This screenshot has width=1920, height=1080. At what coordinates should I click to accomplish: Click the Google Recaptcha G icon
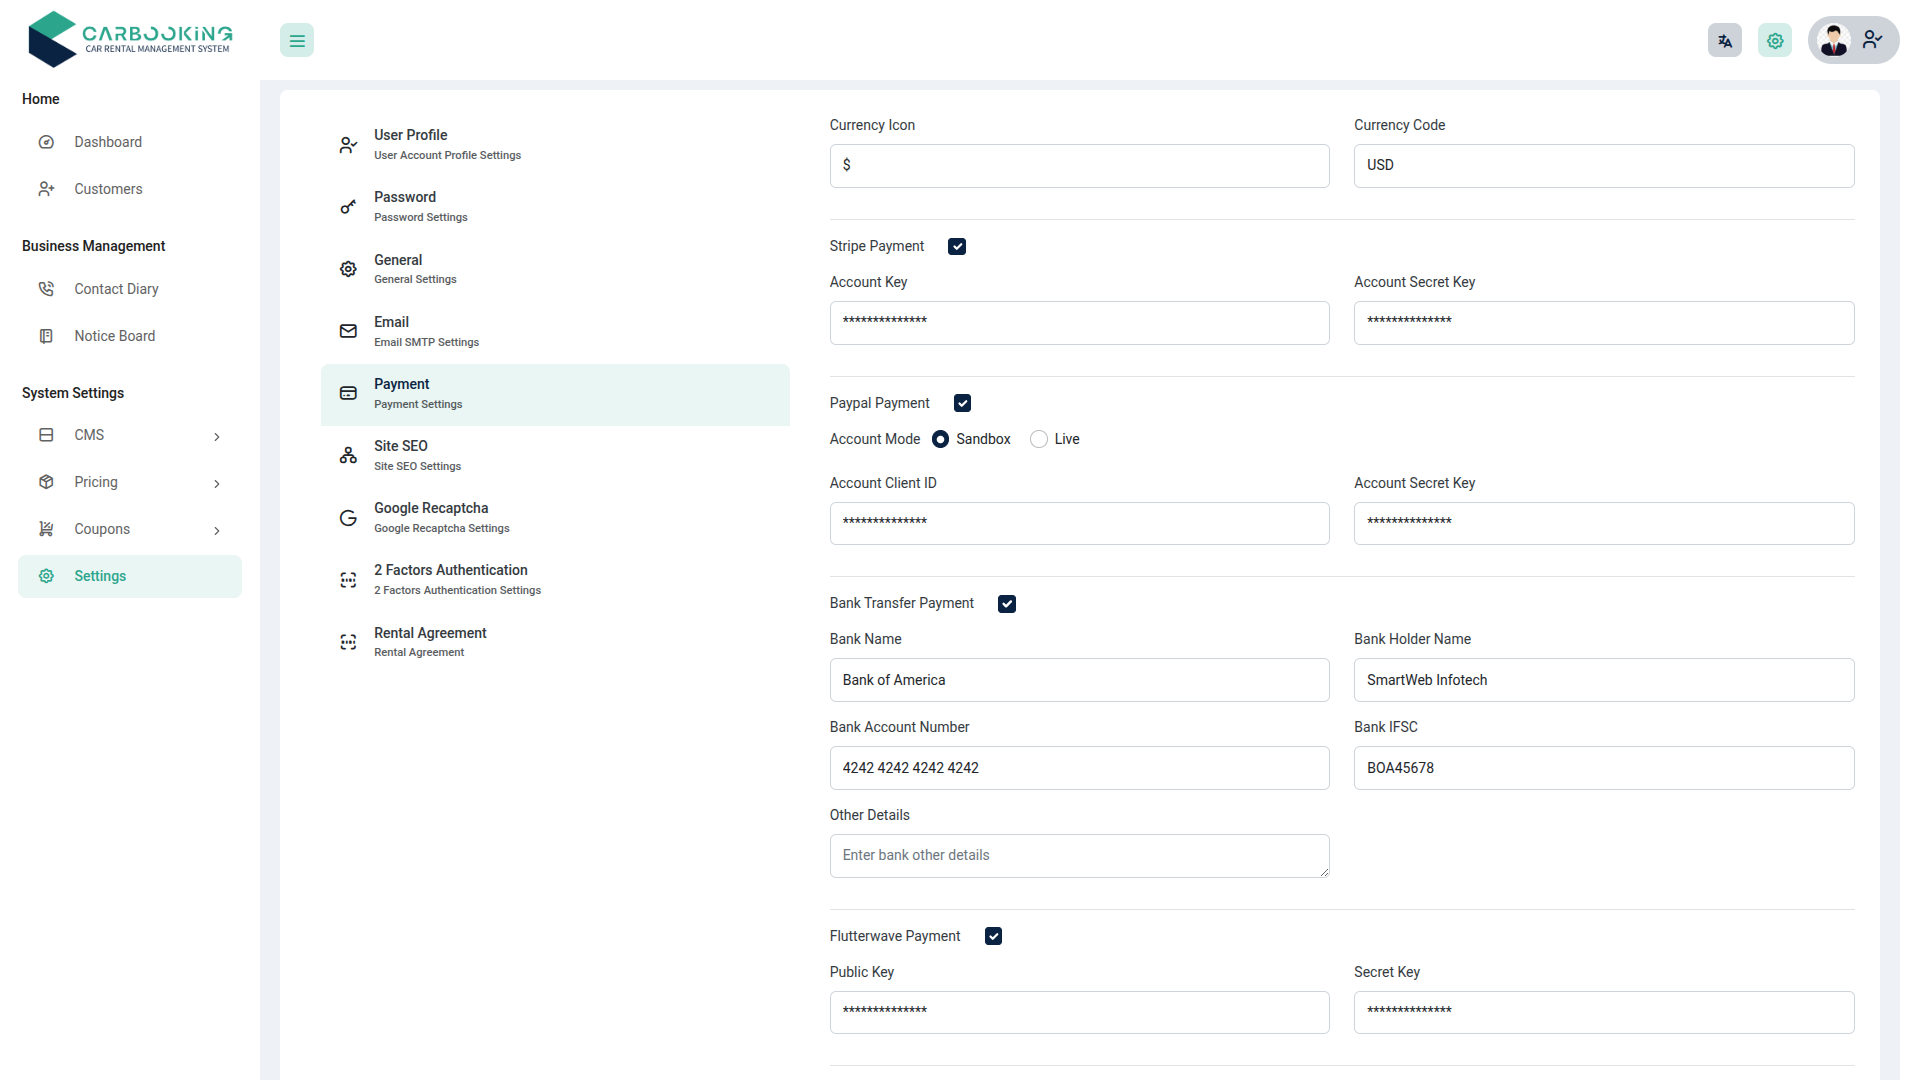pyautogui.click(x=347, y=518)
